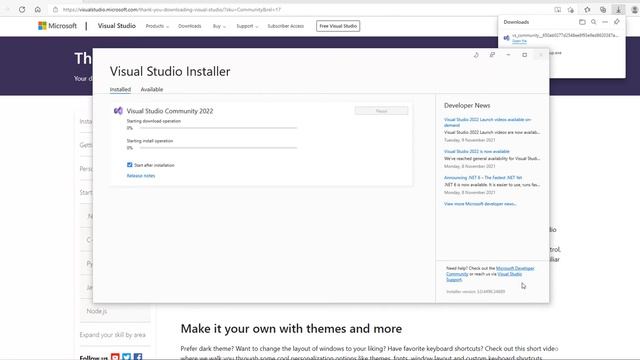Open Visual Studio 2022 launch videos news link
This screenshot has width=640, height=360.
pos(487,122)
